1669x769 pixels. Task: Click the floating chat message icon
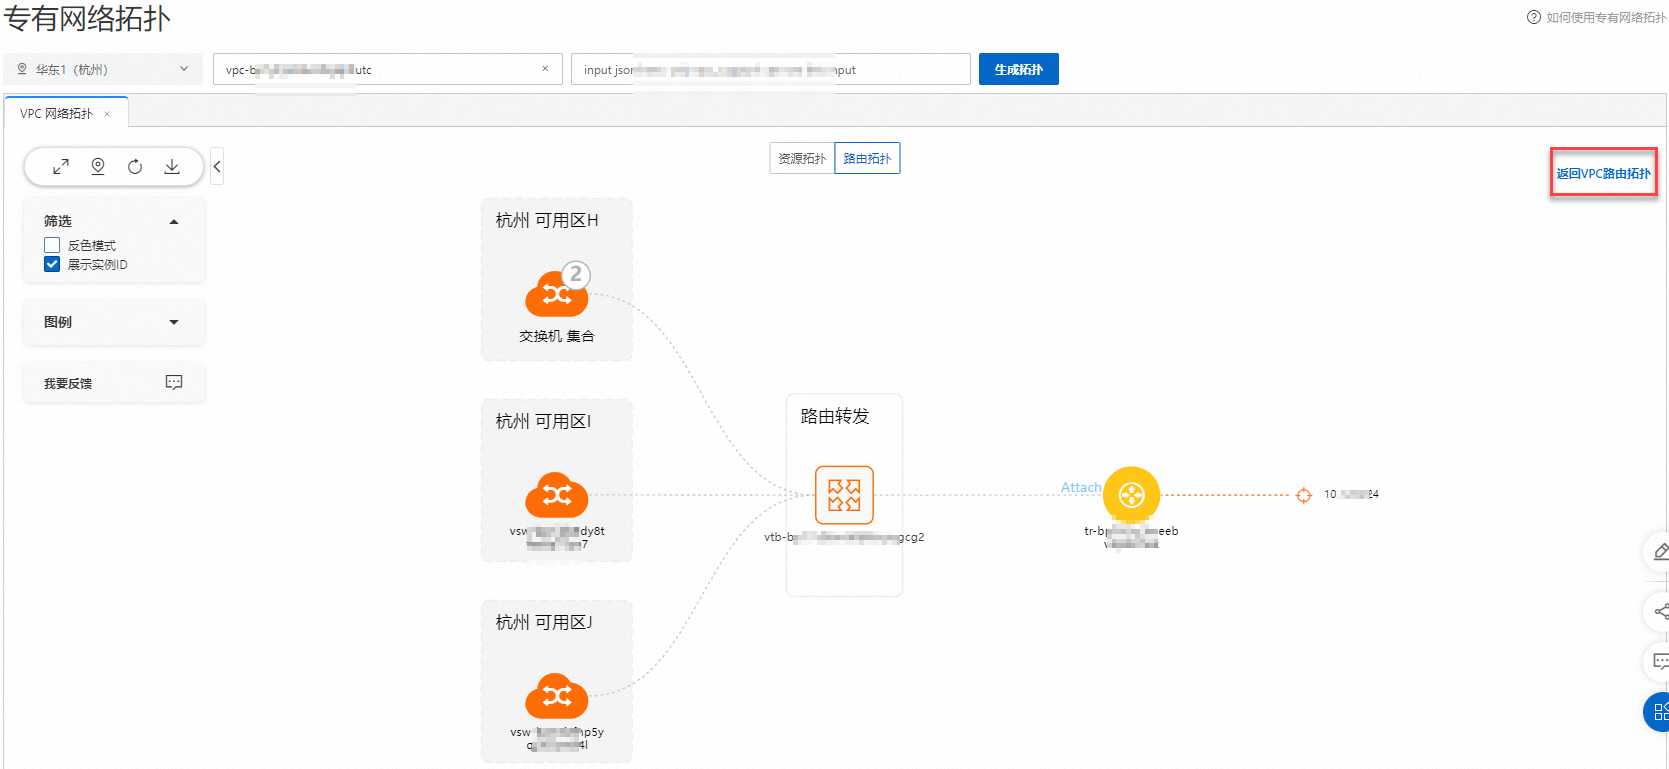1659,661
